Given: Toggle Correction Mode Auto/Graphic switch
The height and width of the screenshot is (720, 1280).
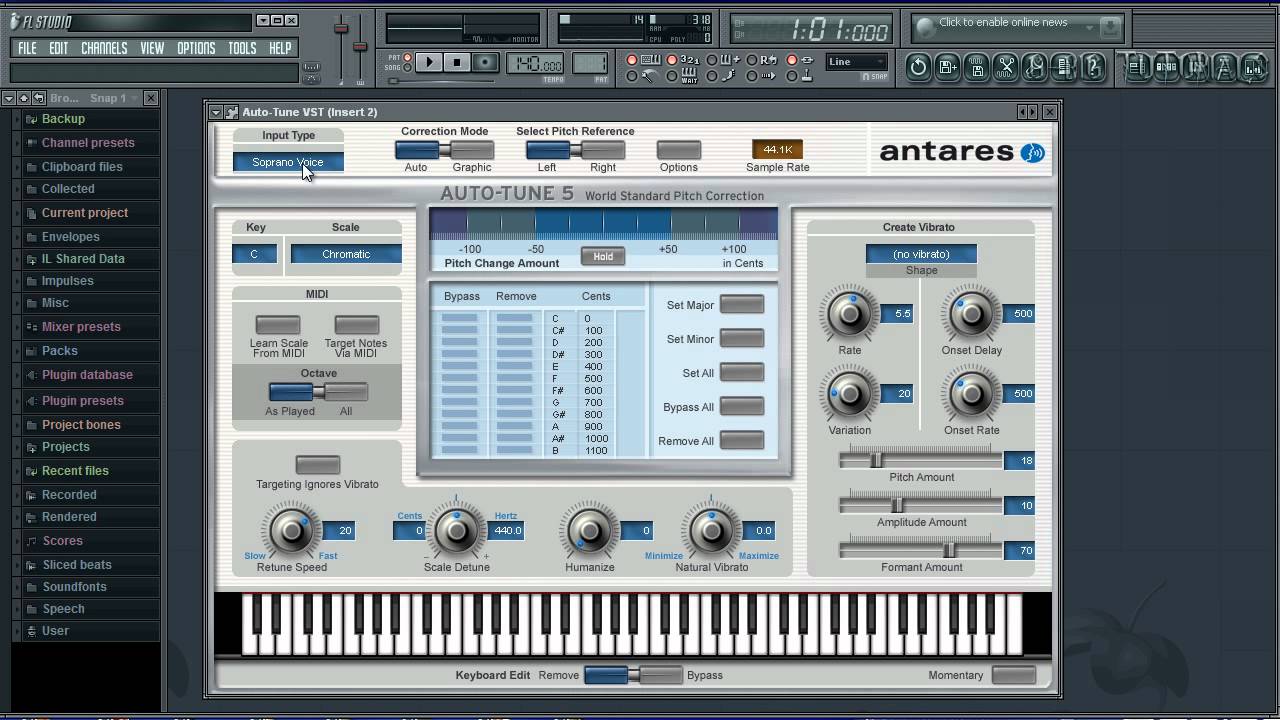Looking at the screenshot, I should coord(444,150).
